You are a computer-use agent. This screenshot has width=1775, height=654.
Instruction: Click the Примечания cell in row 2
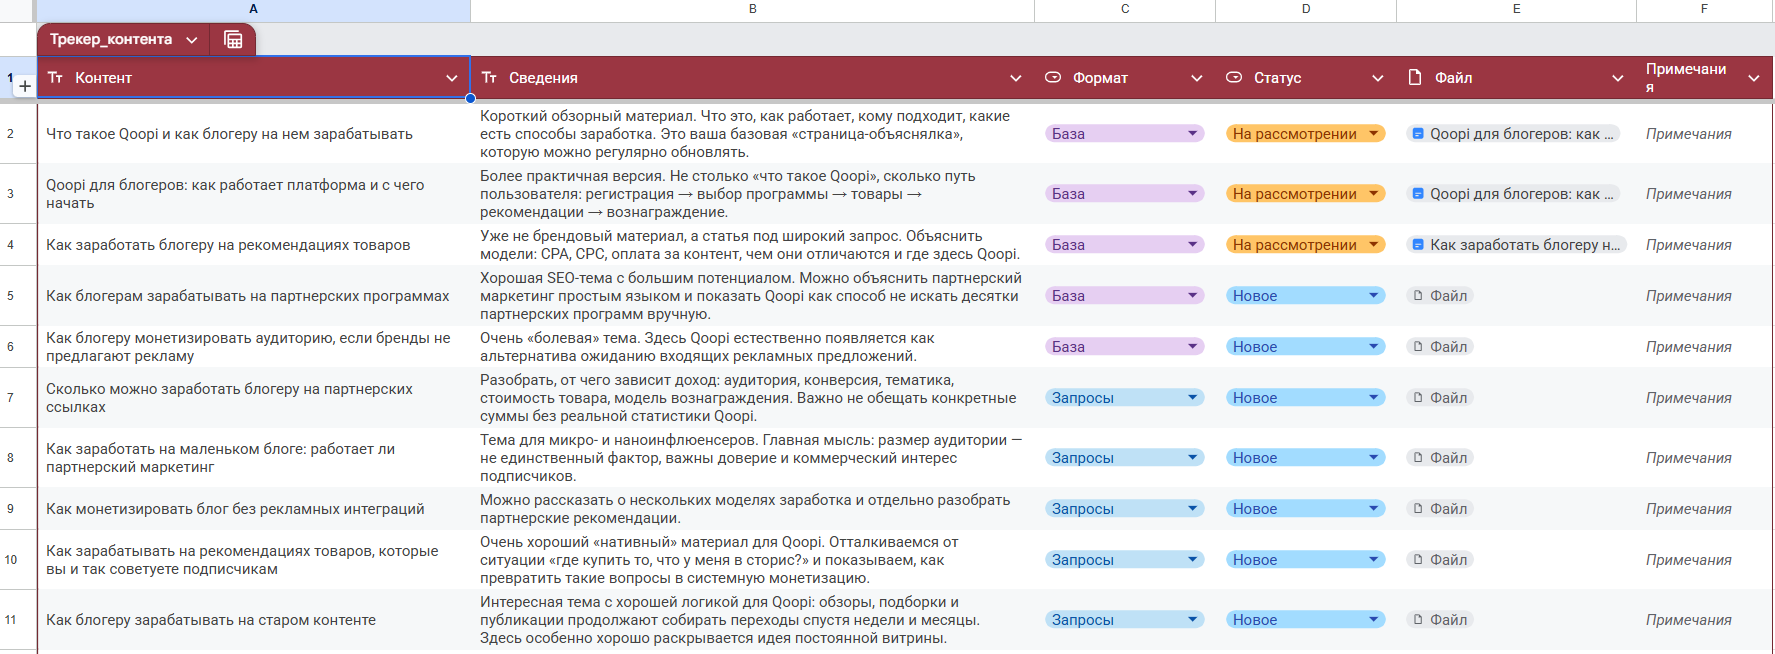pos(1704,134)
